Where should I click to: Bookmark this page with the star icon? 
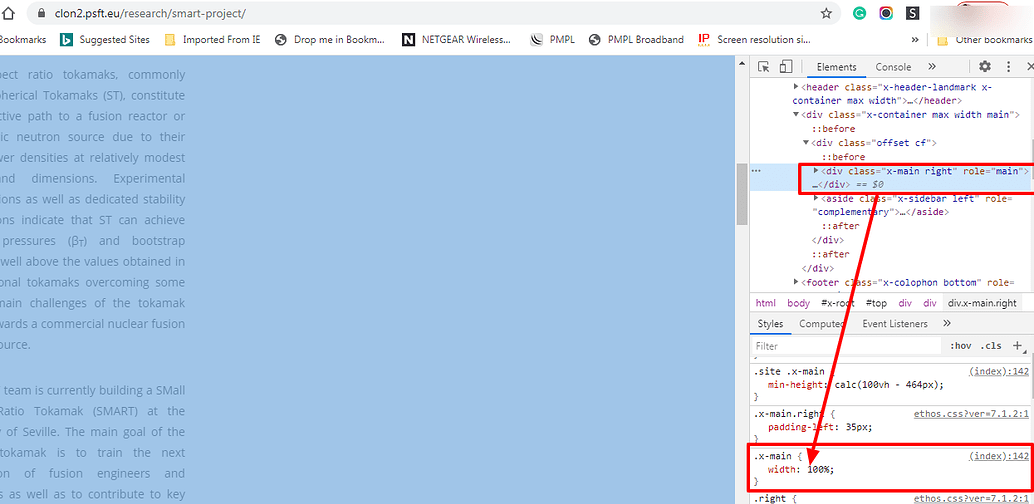(826, 13)
